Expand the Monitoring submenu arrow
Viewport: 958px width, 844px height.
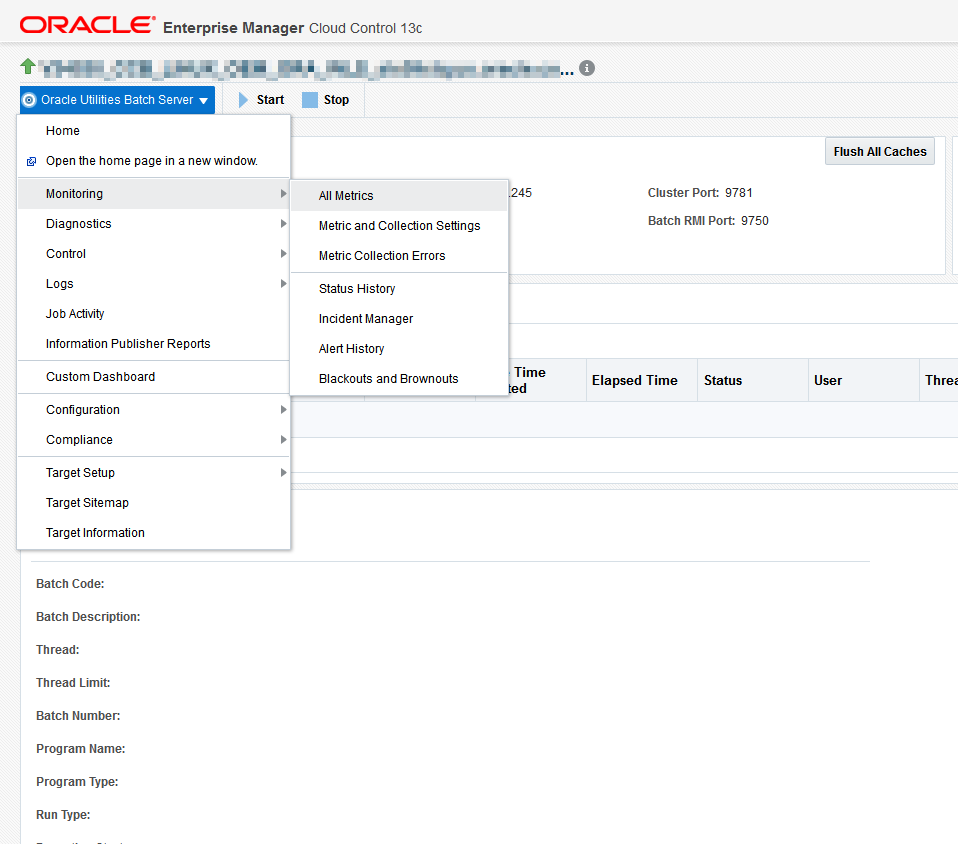coord(283,194)
